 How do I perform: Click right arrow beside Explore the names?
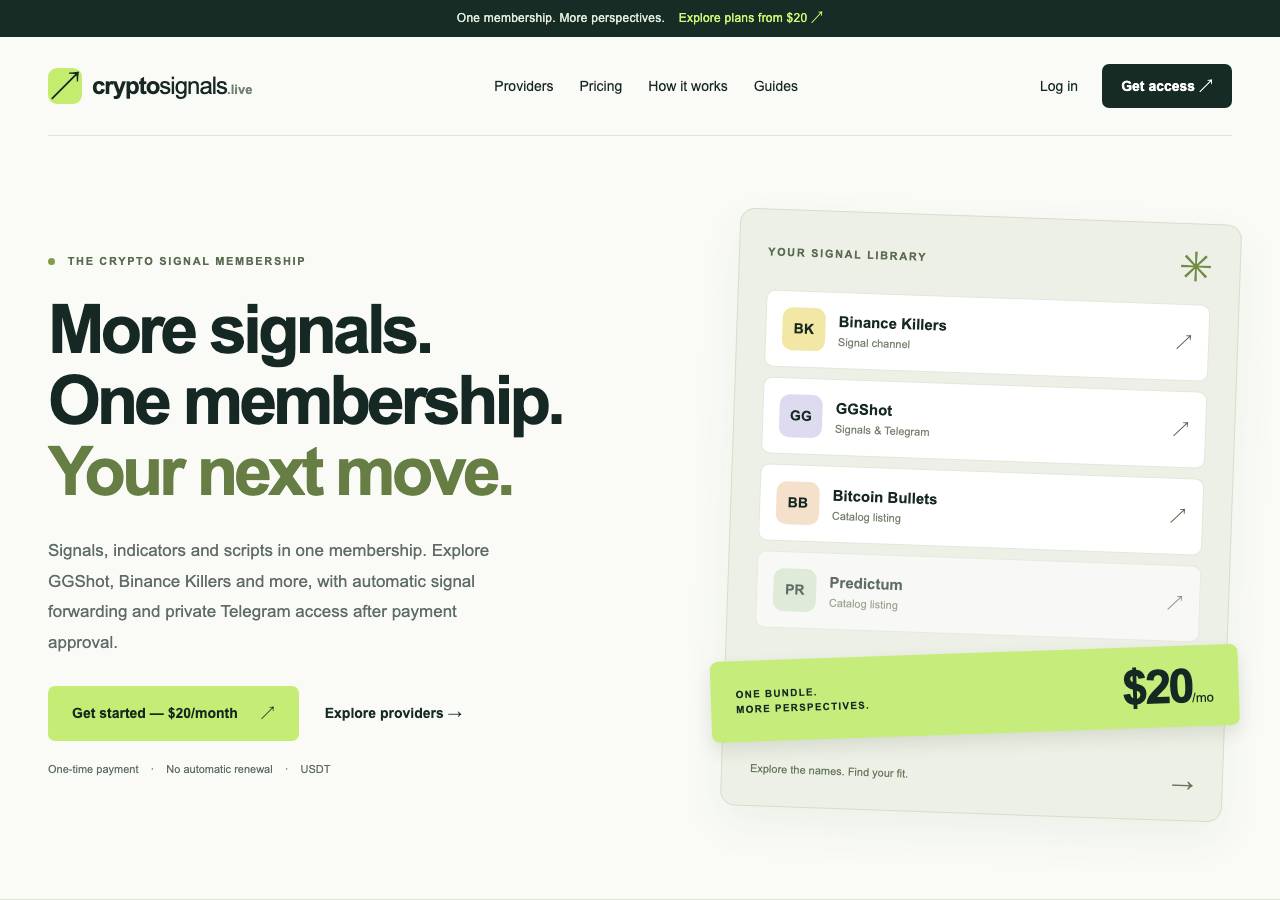point(1182,786)
